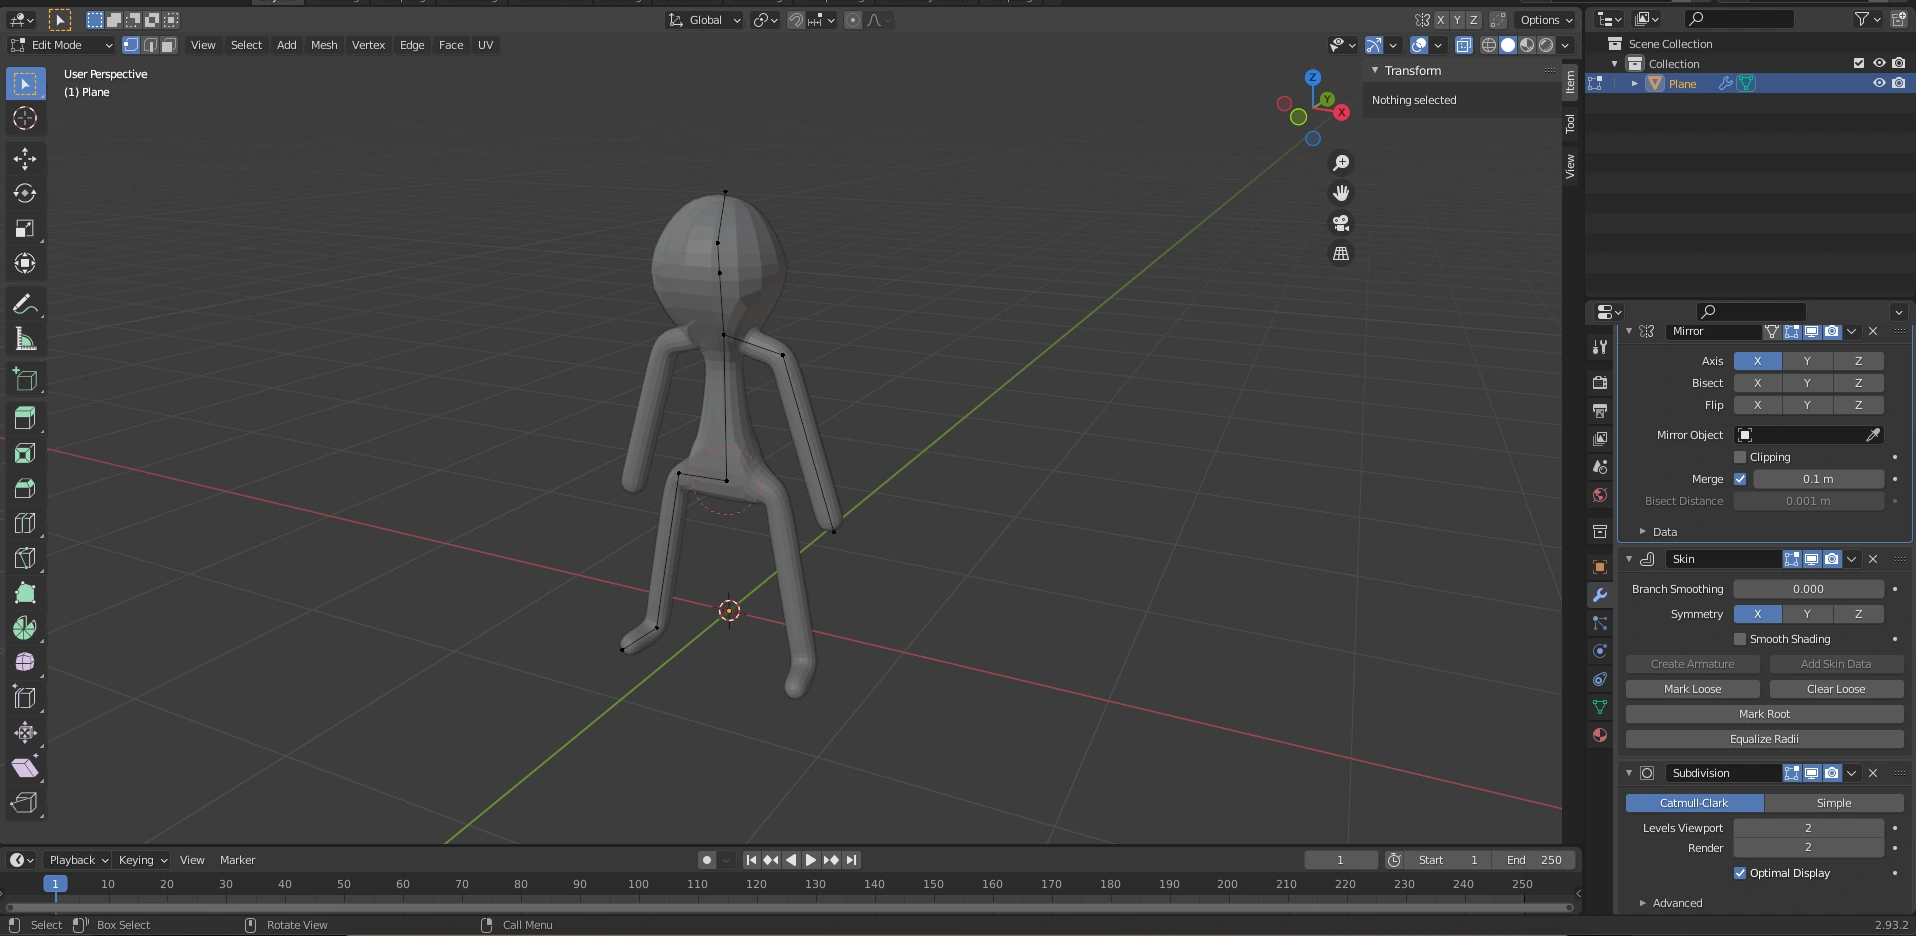The width and height of the screenshot is (1916, 936).
Task: Open the Edit Mode dropdown
Action: coord(62,45)
